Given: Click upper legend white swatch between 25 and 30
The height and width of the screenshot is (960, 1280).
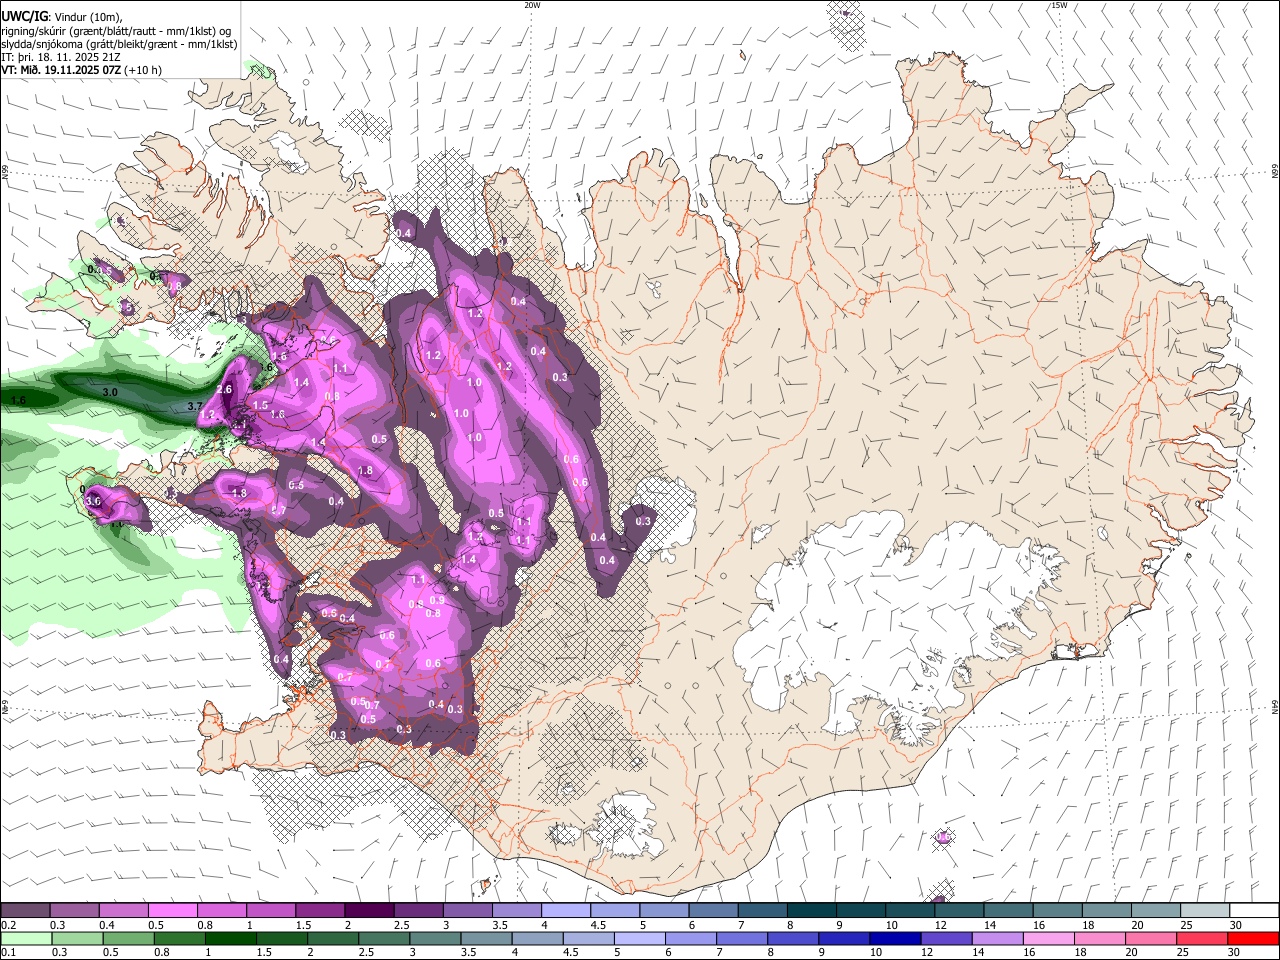Looking at the screenshot, I should tap(1205, 910).
